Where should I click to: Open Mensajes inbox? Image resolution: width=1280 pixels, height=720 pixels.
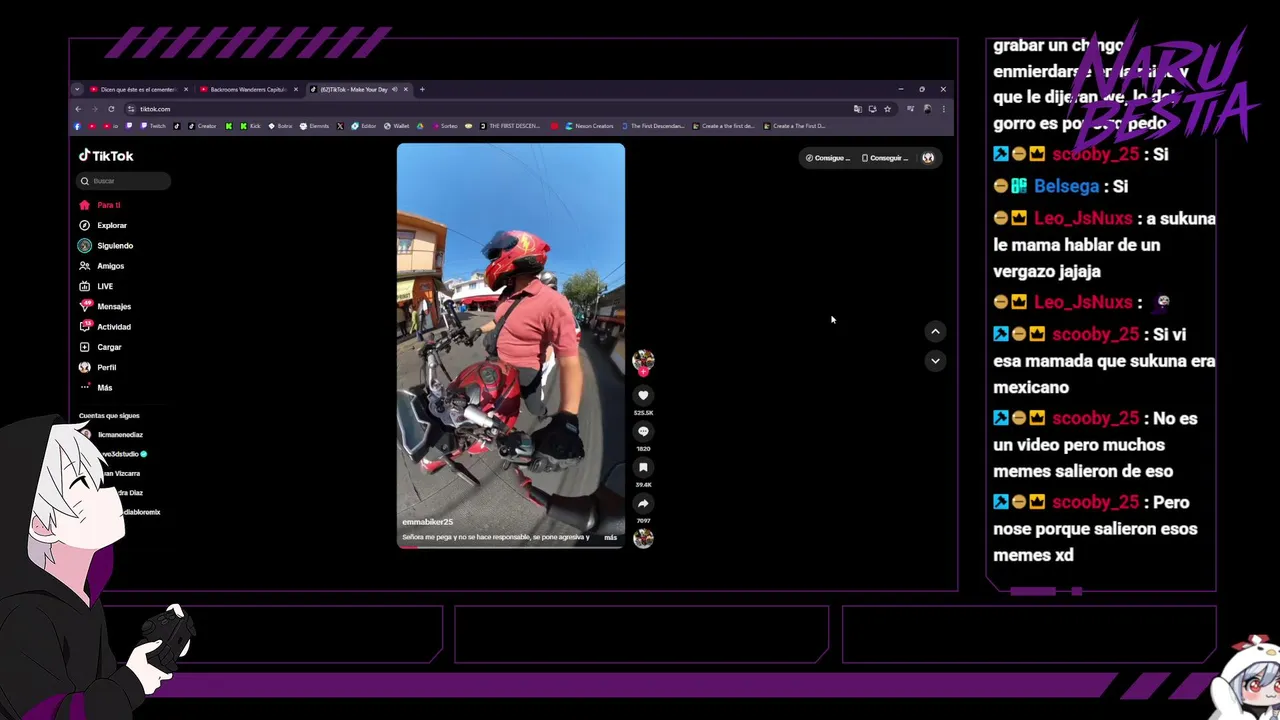point(105,306)
